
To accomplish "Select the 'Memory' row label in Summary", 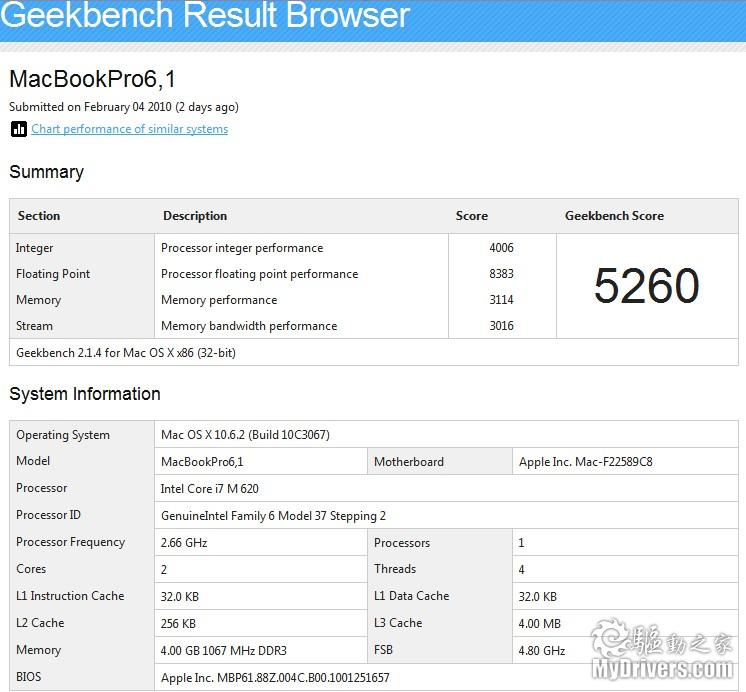I will click(x=39, y=300).
